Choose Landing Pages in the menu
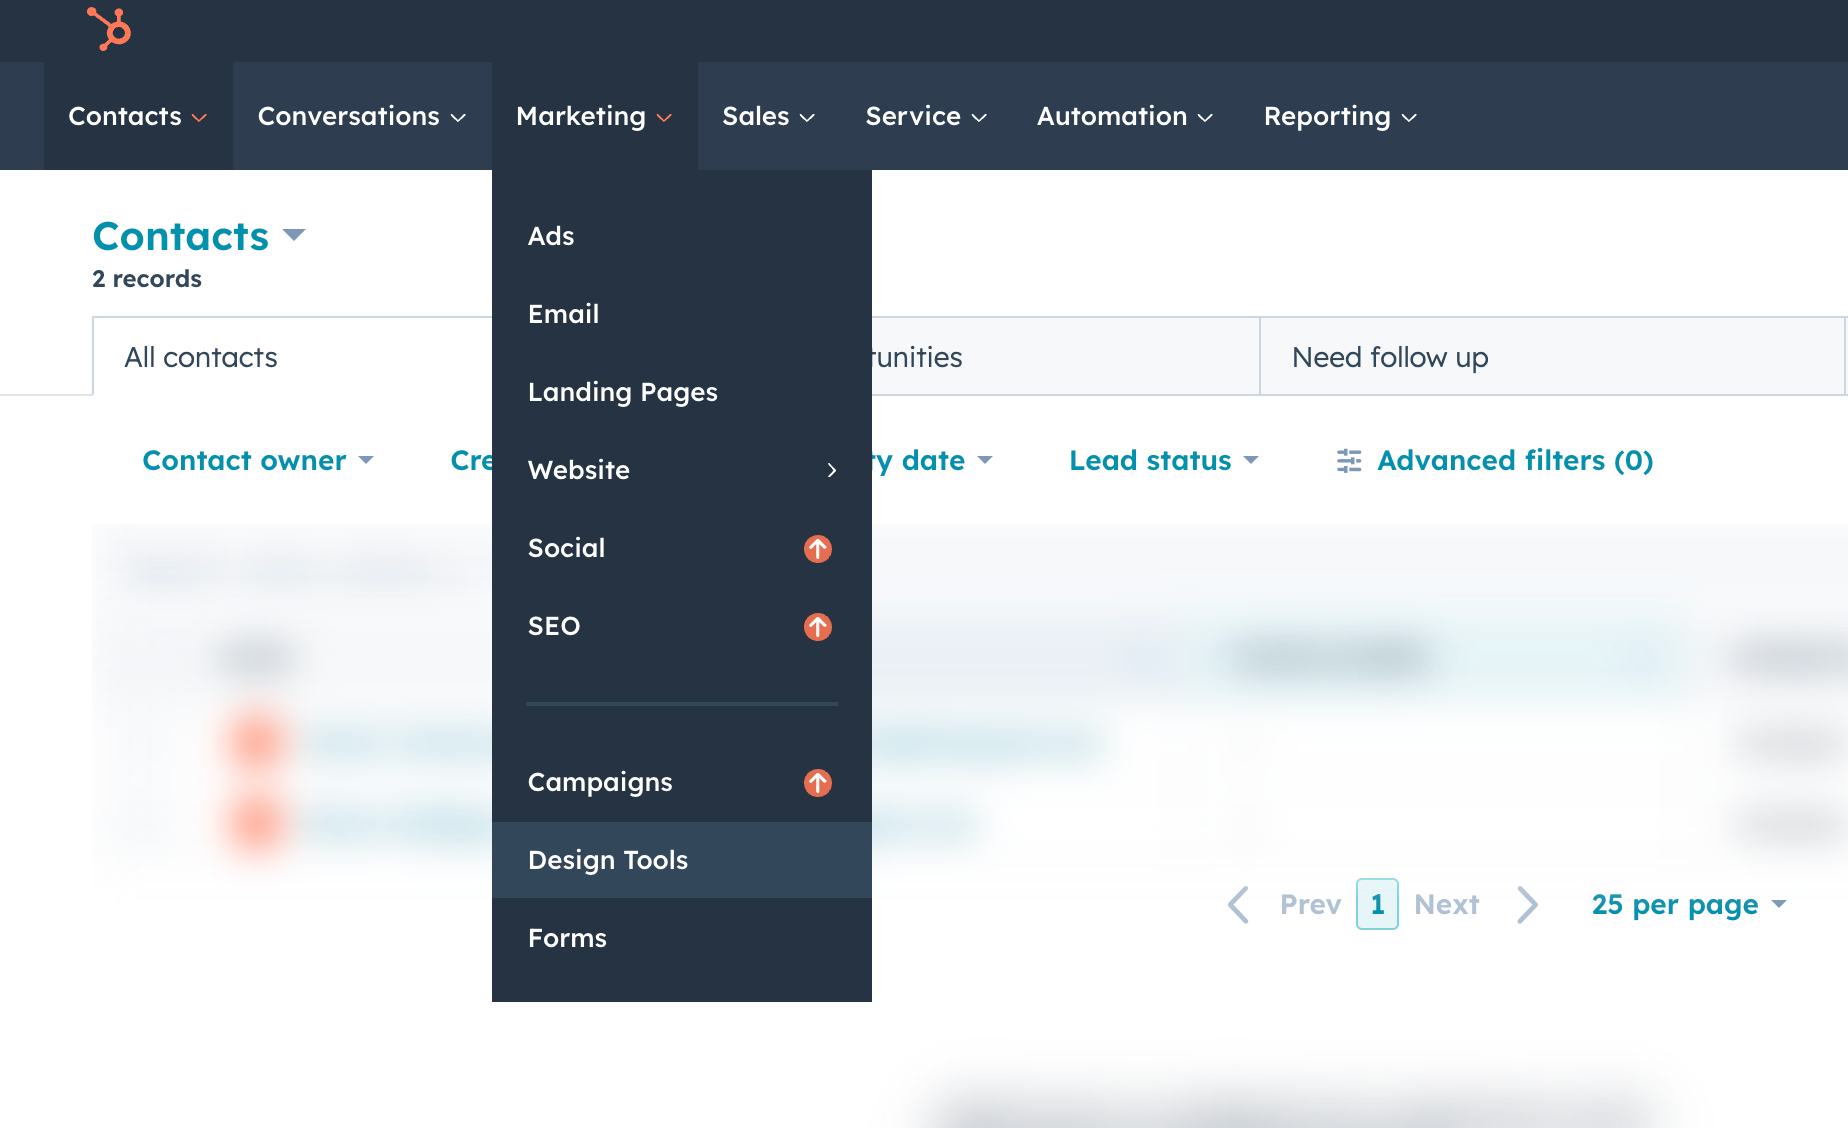The image size is (1848, 1128). pyautogui.click(x=622, y=392)
